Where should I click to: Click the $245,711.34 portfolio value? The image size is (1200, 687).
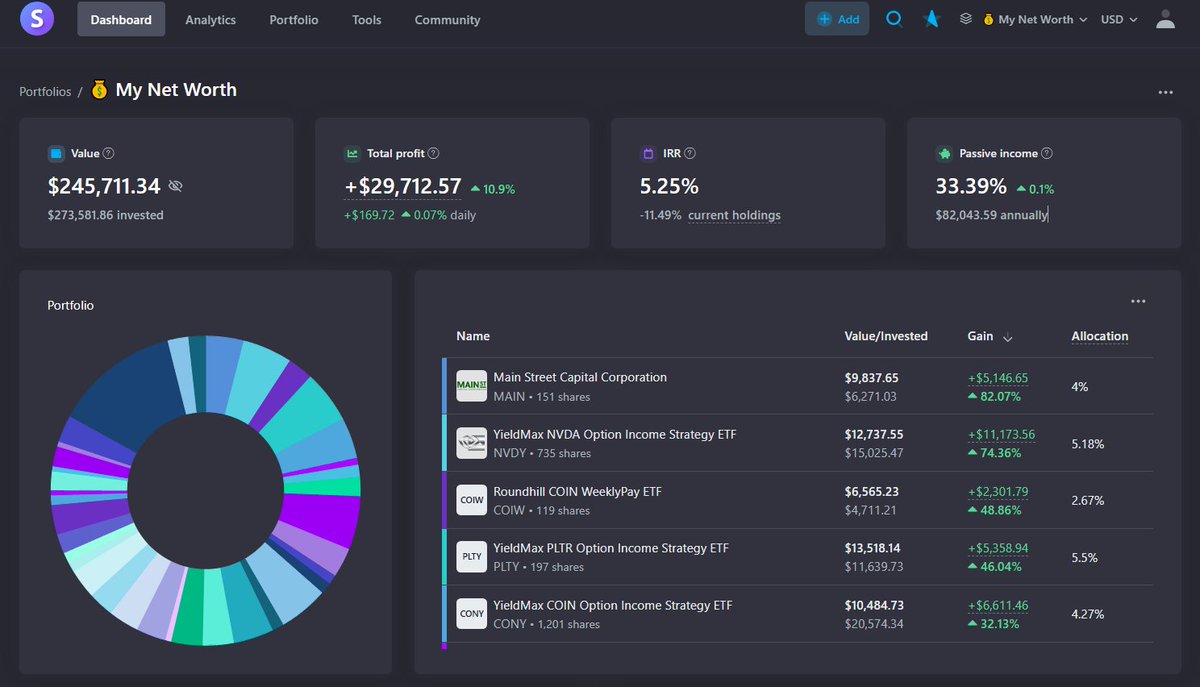(x=104, y=186)
